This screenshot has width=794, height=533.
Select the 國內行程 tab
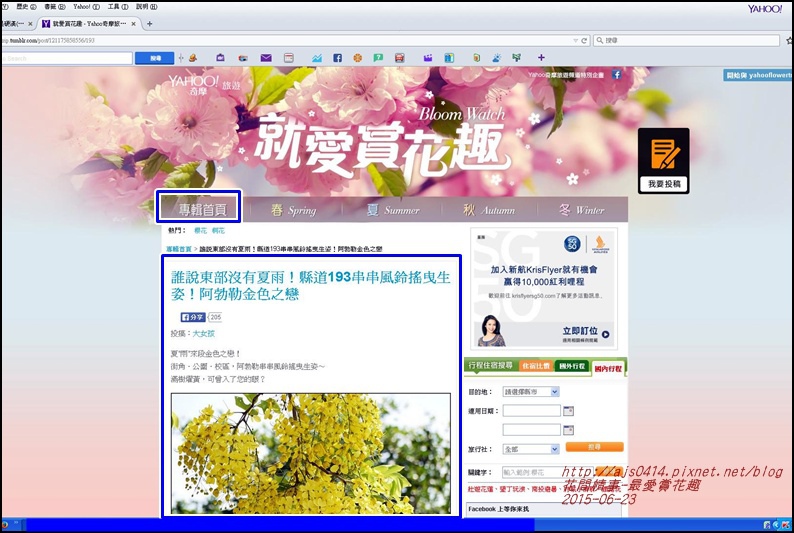(x=609, y=368)
